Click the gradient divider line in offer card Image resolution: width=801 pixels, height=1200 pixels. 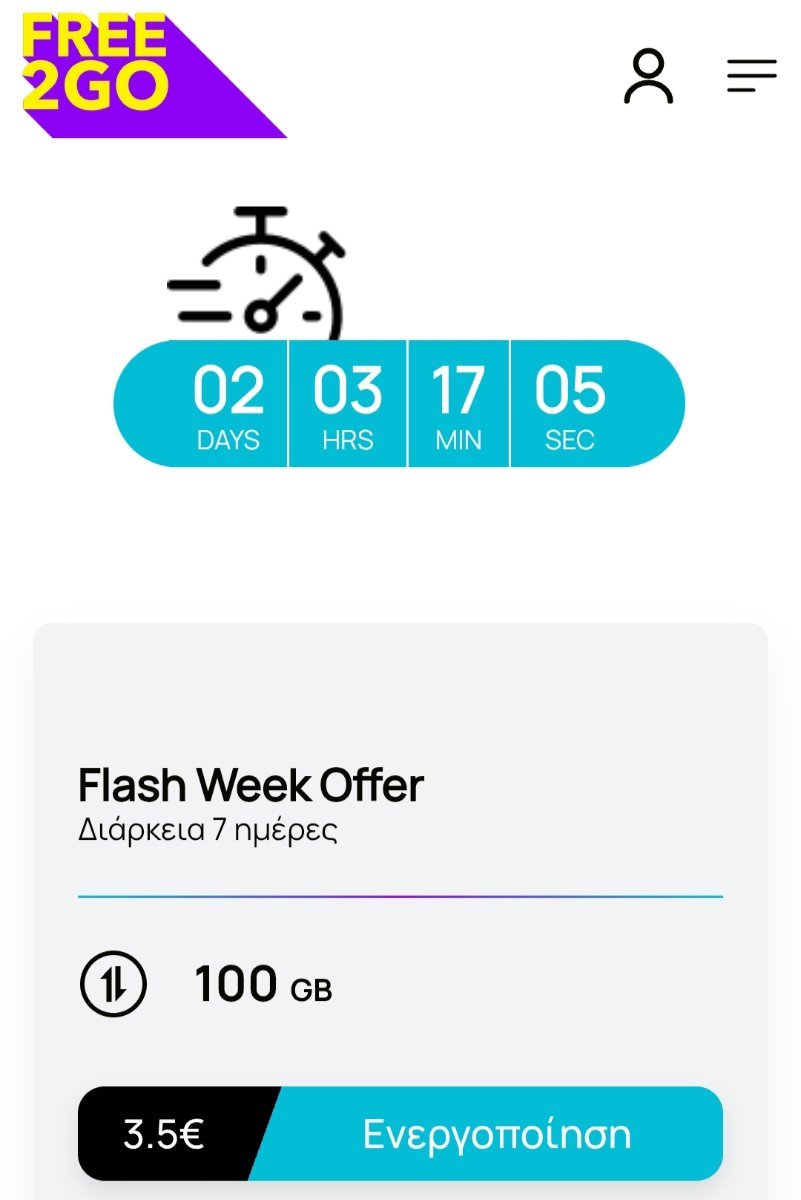[x=400, y=896]
